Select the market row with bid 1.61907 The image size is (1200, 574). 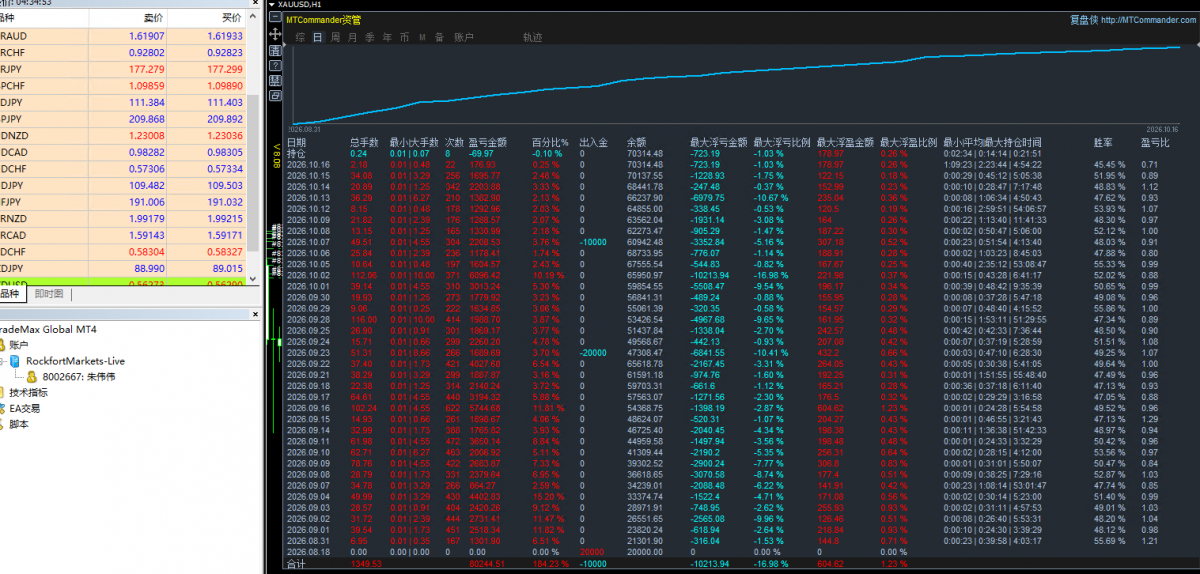(x=123, y=36)
